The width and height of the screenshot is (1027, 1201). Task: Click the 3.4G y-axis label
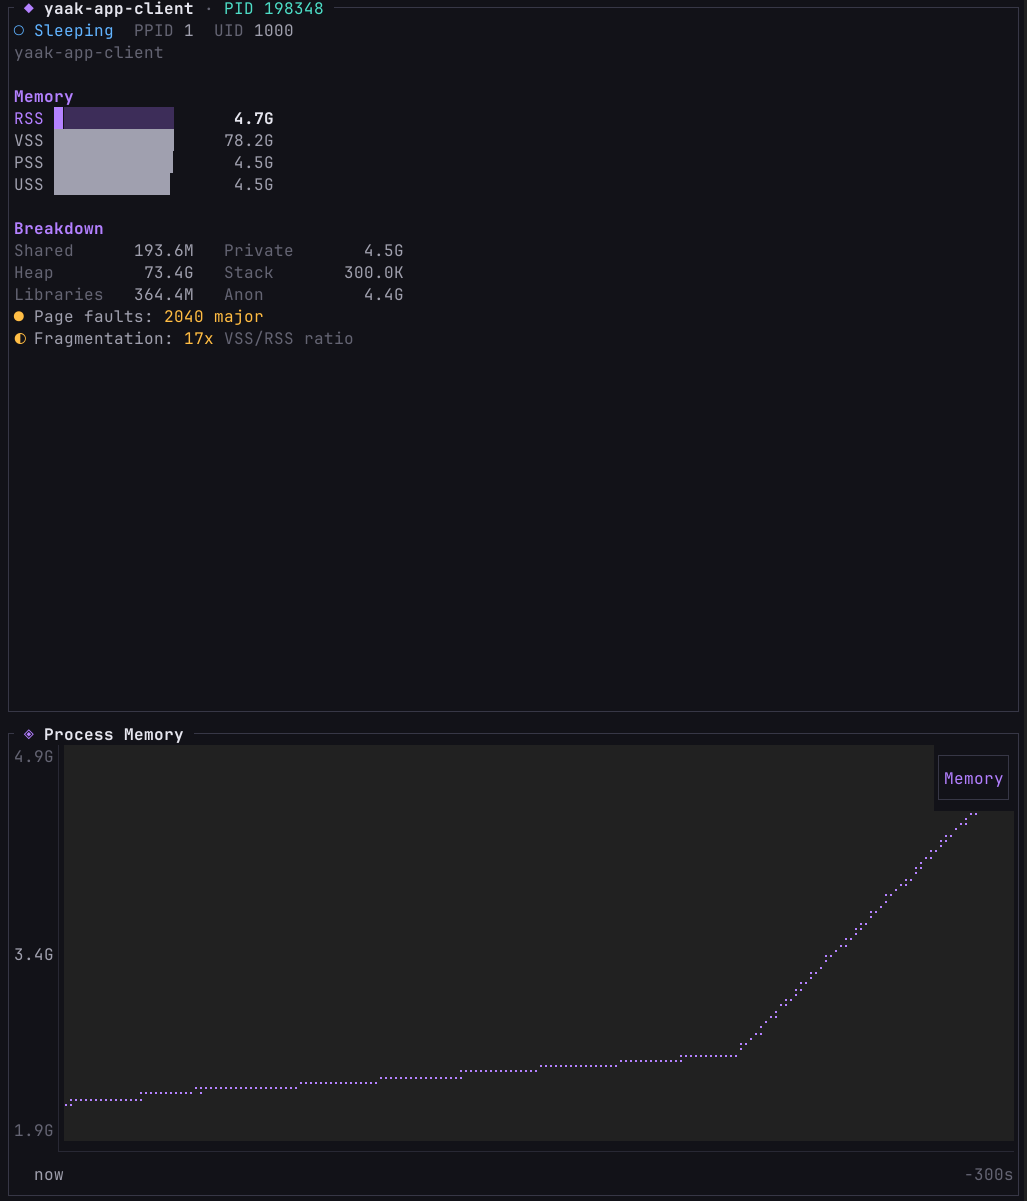34,955
